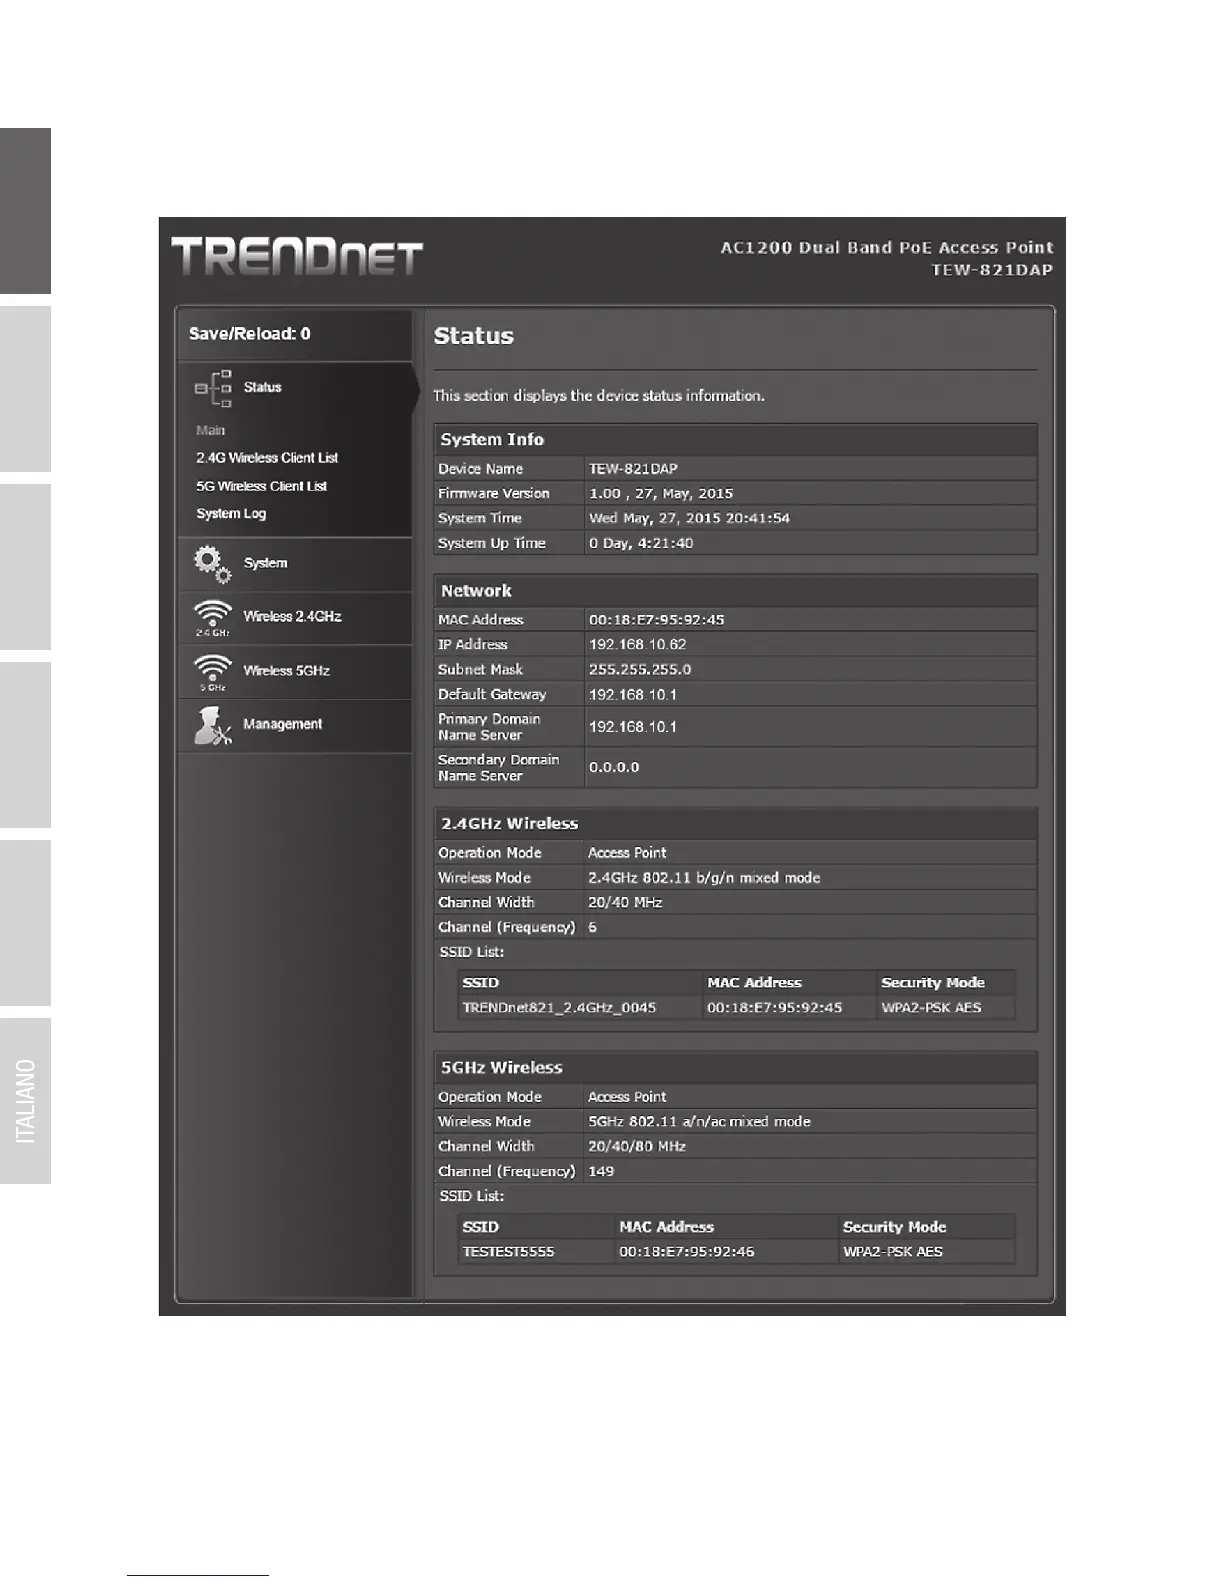Select 5GHz 802.11 a/n/ac mixed mode value
The height and width of the screenshot is (1584, 1224).
coord(699,1122)
